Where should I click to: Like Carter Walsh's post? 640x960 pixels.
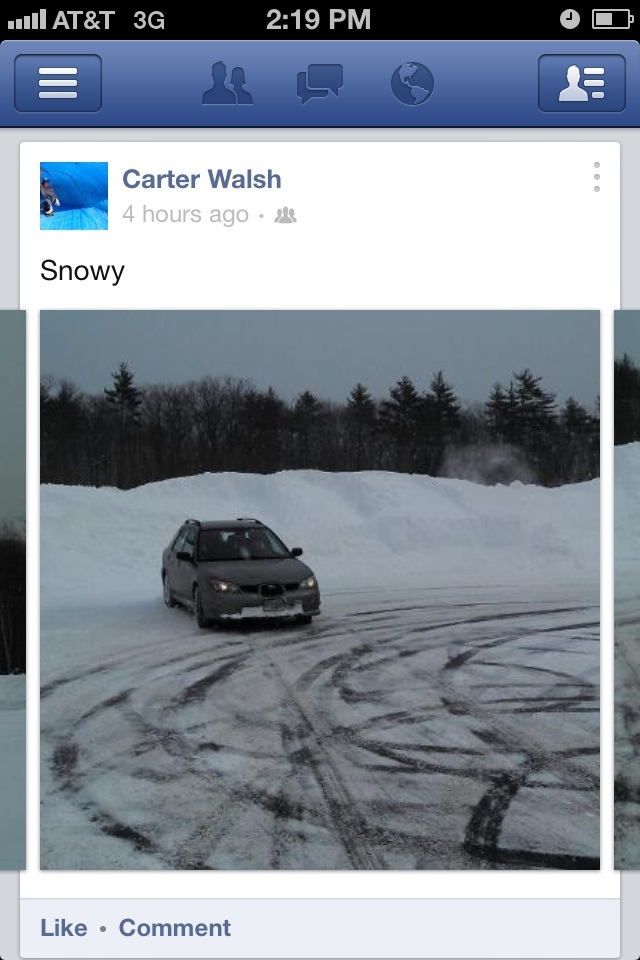(64, 928)
